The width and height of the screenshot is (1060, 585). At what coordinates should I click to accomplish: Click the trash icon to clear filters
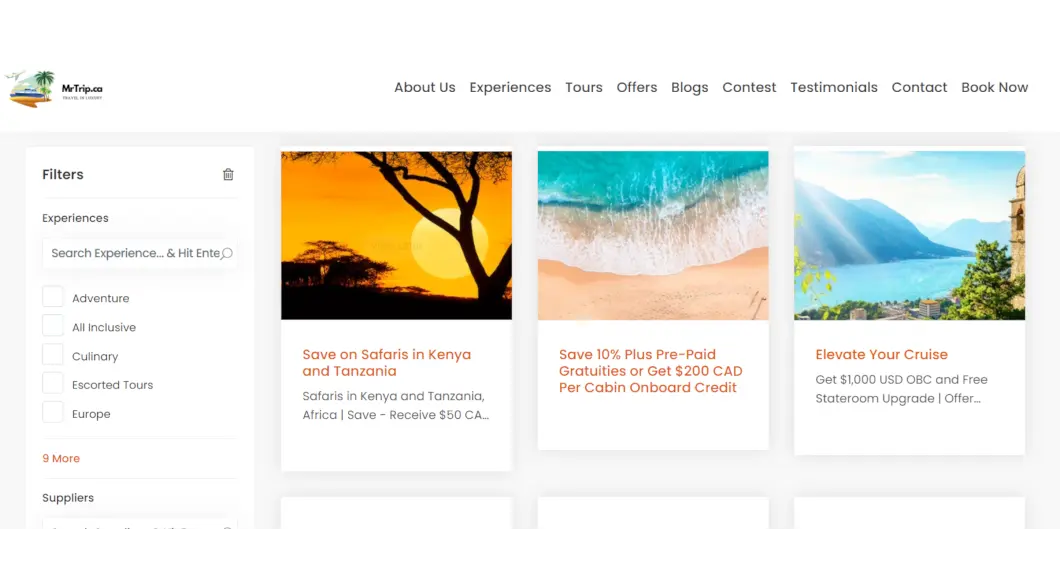pos(228,174)
